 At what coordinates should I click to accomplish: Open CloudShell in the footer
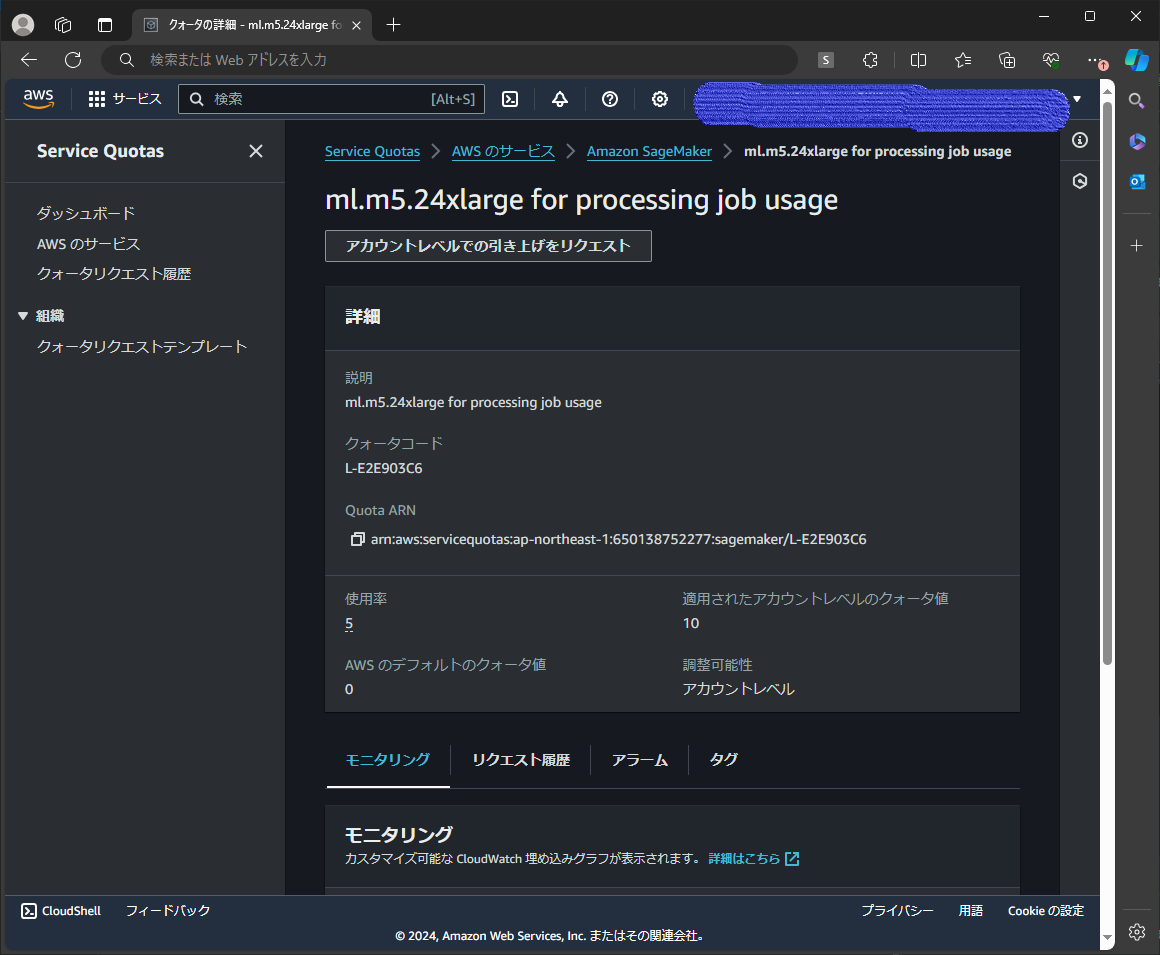[x=61, y=911]
